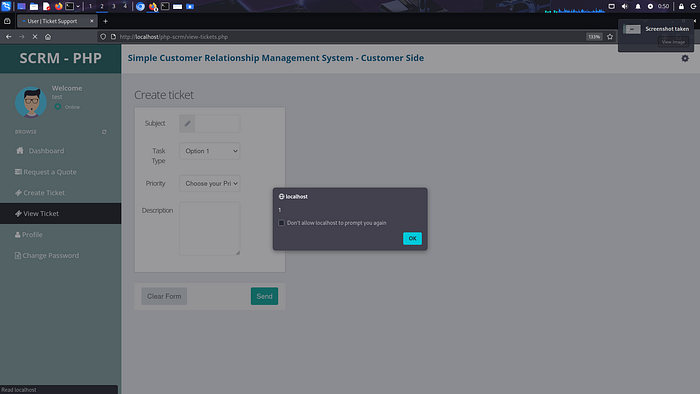Click the Clear Form button

pyautogui.click(x=164, y=296)
